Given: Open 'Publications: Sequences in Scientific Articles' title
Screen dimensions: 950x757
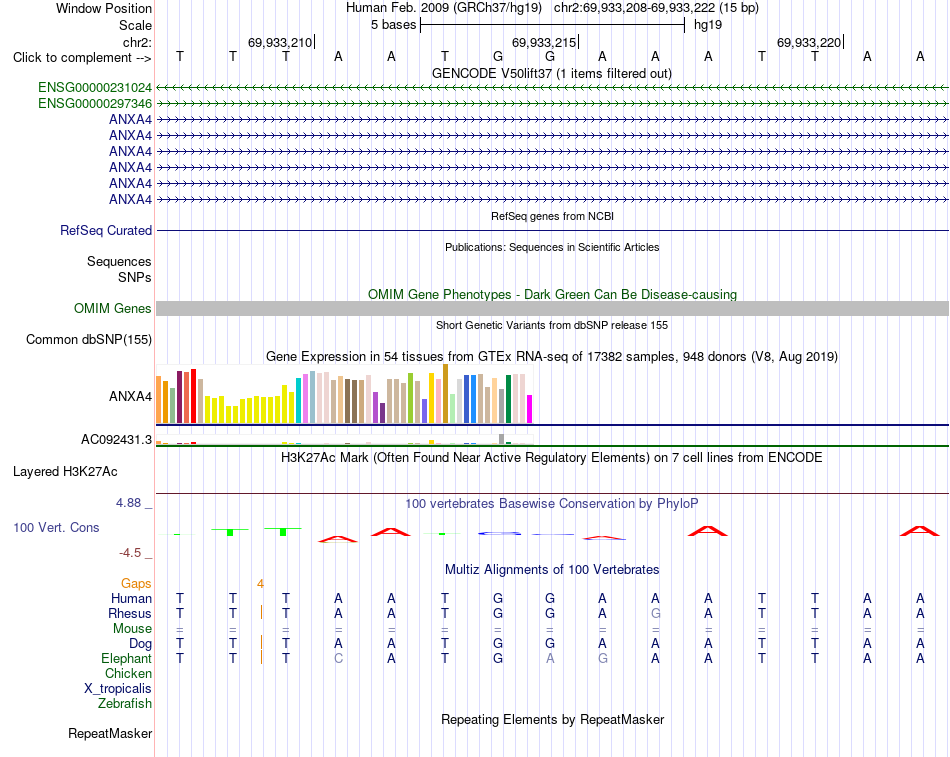Looking at the screenshot, I should click(552, 247).
